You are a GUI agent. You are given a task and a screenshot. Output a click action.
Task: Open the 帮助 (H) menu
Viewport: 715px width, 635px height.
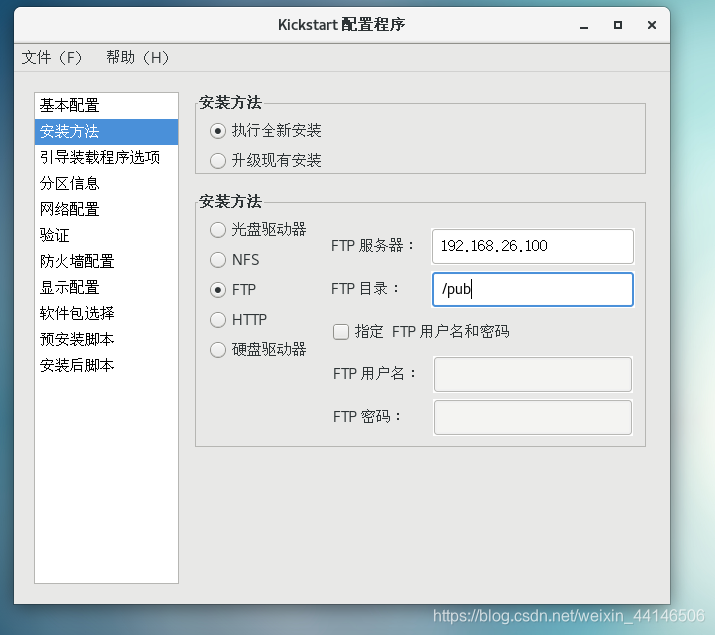(138, 57)
